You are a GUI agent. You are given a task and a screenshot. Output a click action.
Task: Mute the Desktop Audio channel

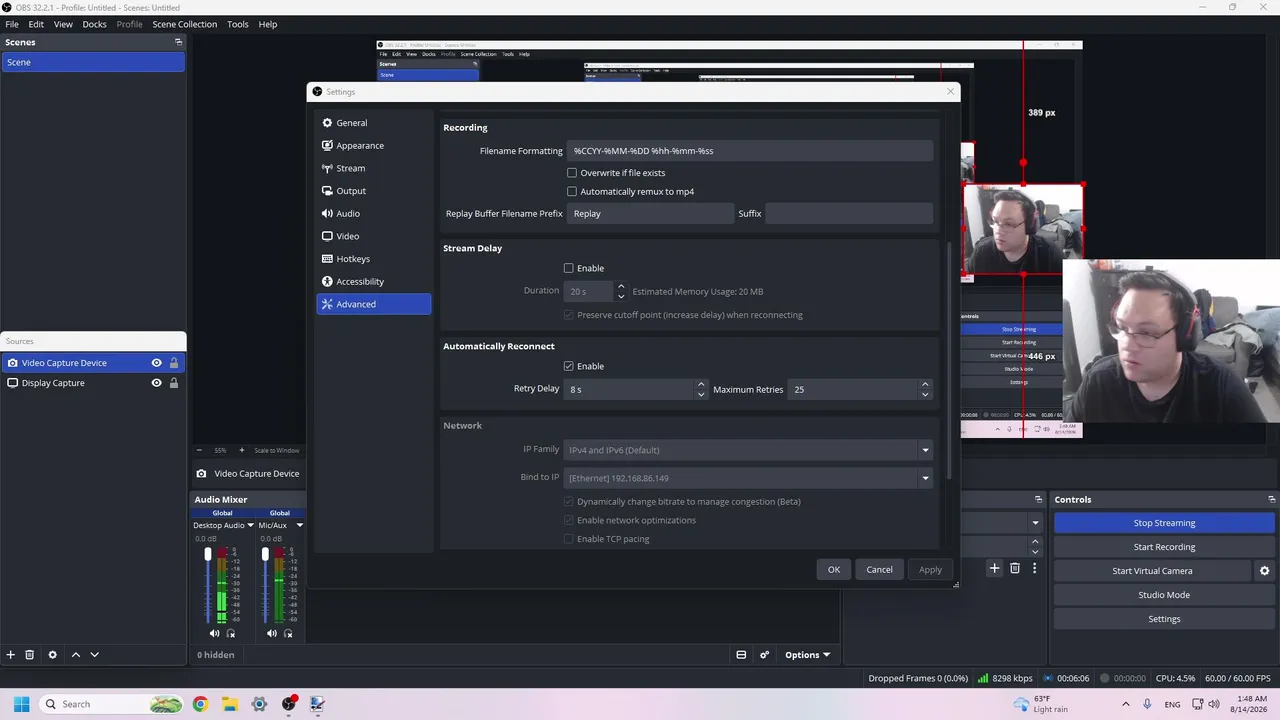click(214, 633)
